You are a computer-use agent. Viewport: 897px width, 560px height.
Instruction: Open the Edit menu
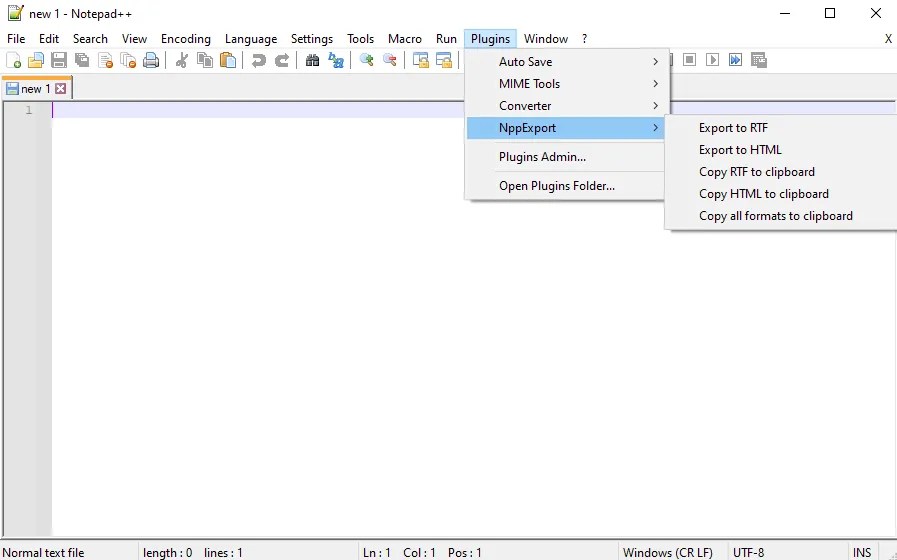(49, 39)
